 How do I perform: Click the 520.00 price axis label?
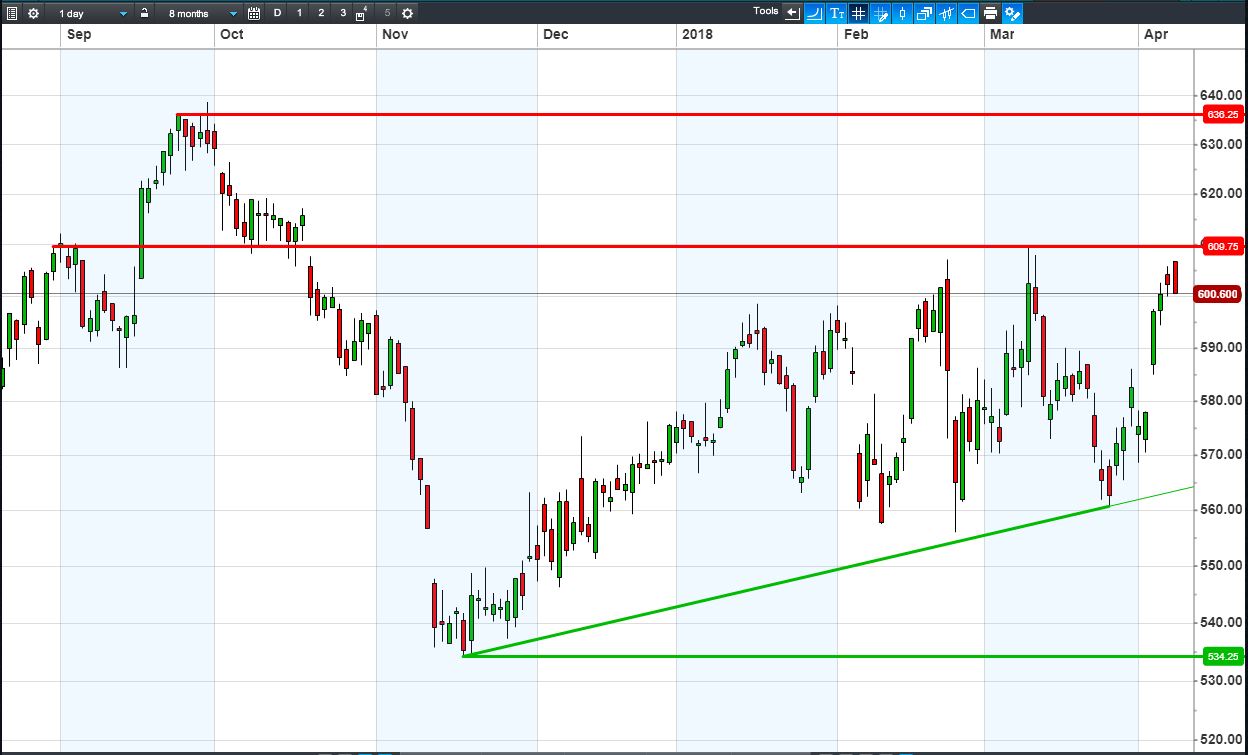(1222, 739)
